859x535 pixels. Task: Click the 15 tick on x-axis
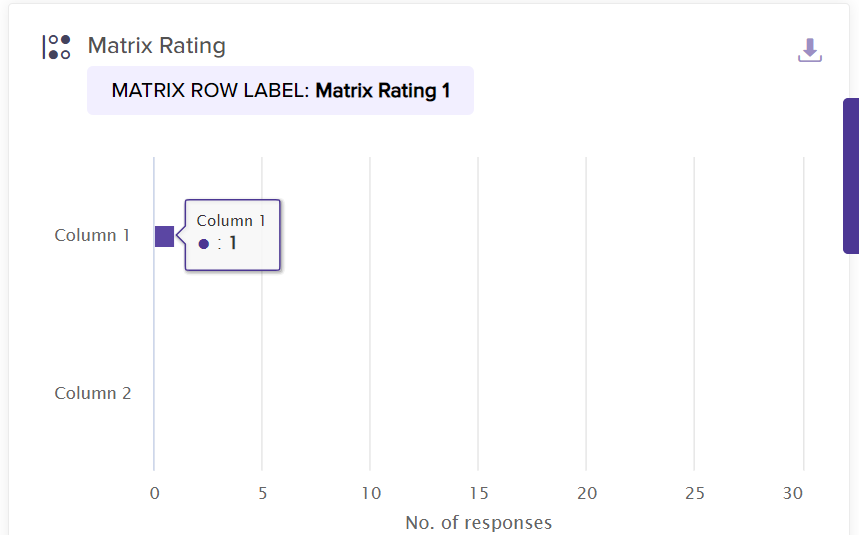pyautogui.click(x=478, y=493)
